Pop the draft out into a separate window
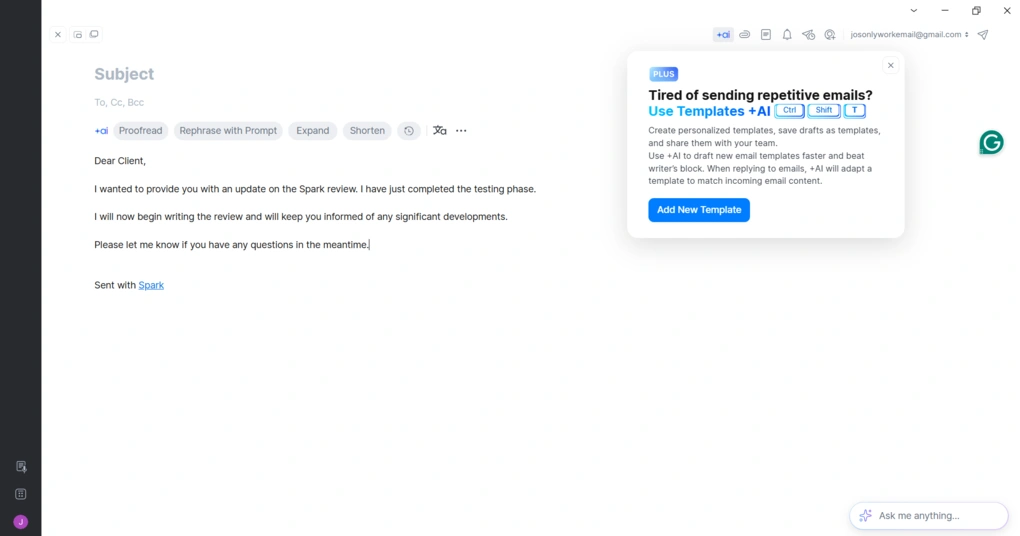The width and height of the screenshot is (1020, 536). point(94,34)
